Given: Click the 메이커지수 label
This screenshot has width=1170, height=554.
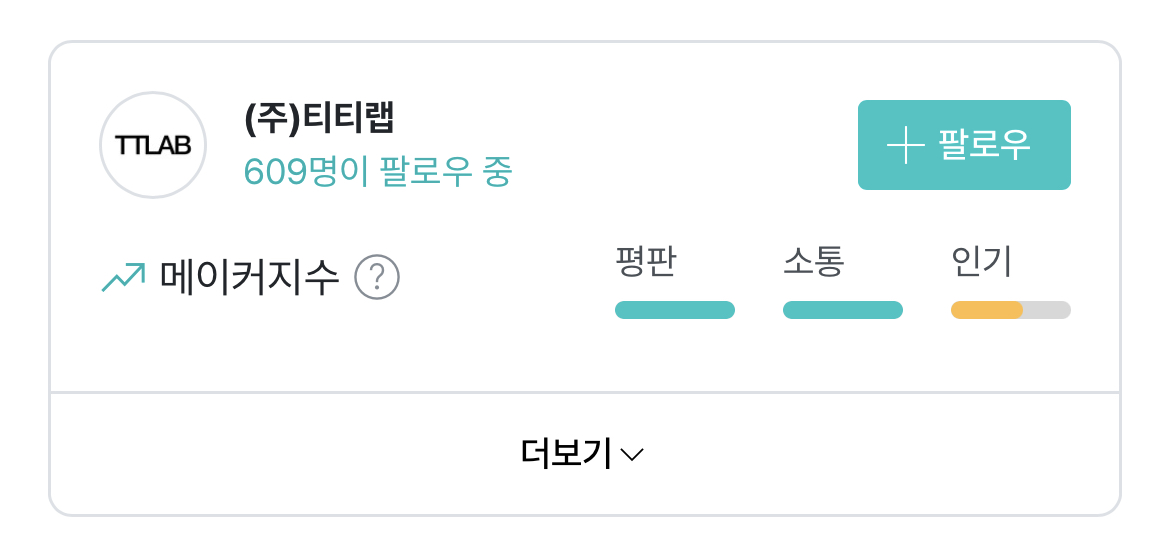Looking at the screenshot, I should tap(250, 278).
